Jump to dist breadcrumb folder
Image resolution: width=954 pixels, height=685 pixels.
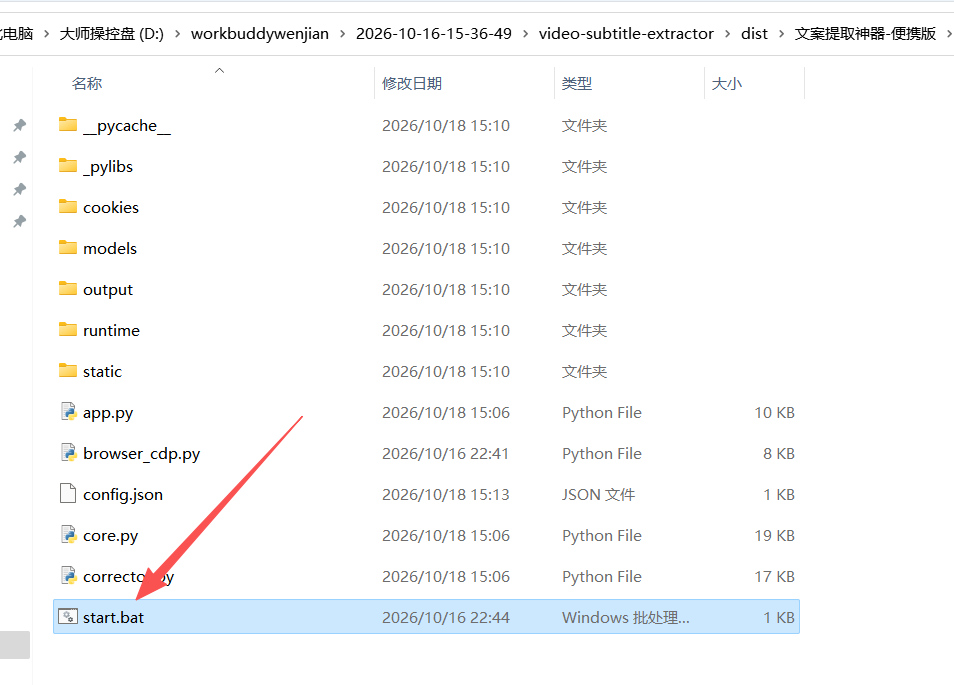(x=754, y=34)
